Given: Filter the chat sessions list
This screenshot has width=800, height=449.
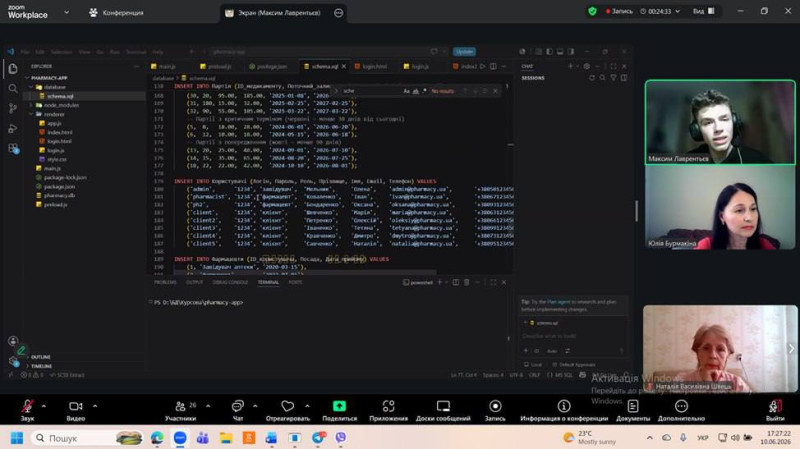Looking at the screenshot, I should pyautogui.click(x=613, y=78).
